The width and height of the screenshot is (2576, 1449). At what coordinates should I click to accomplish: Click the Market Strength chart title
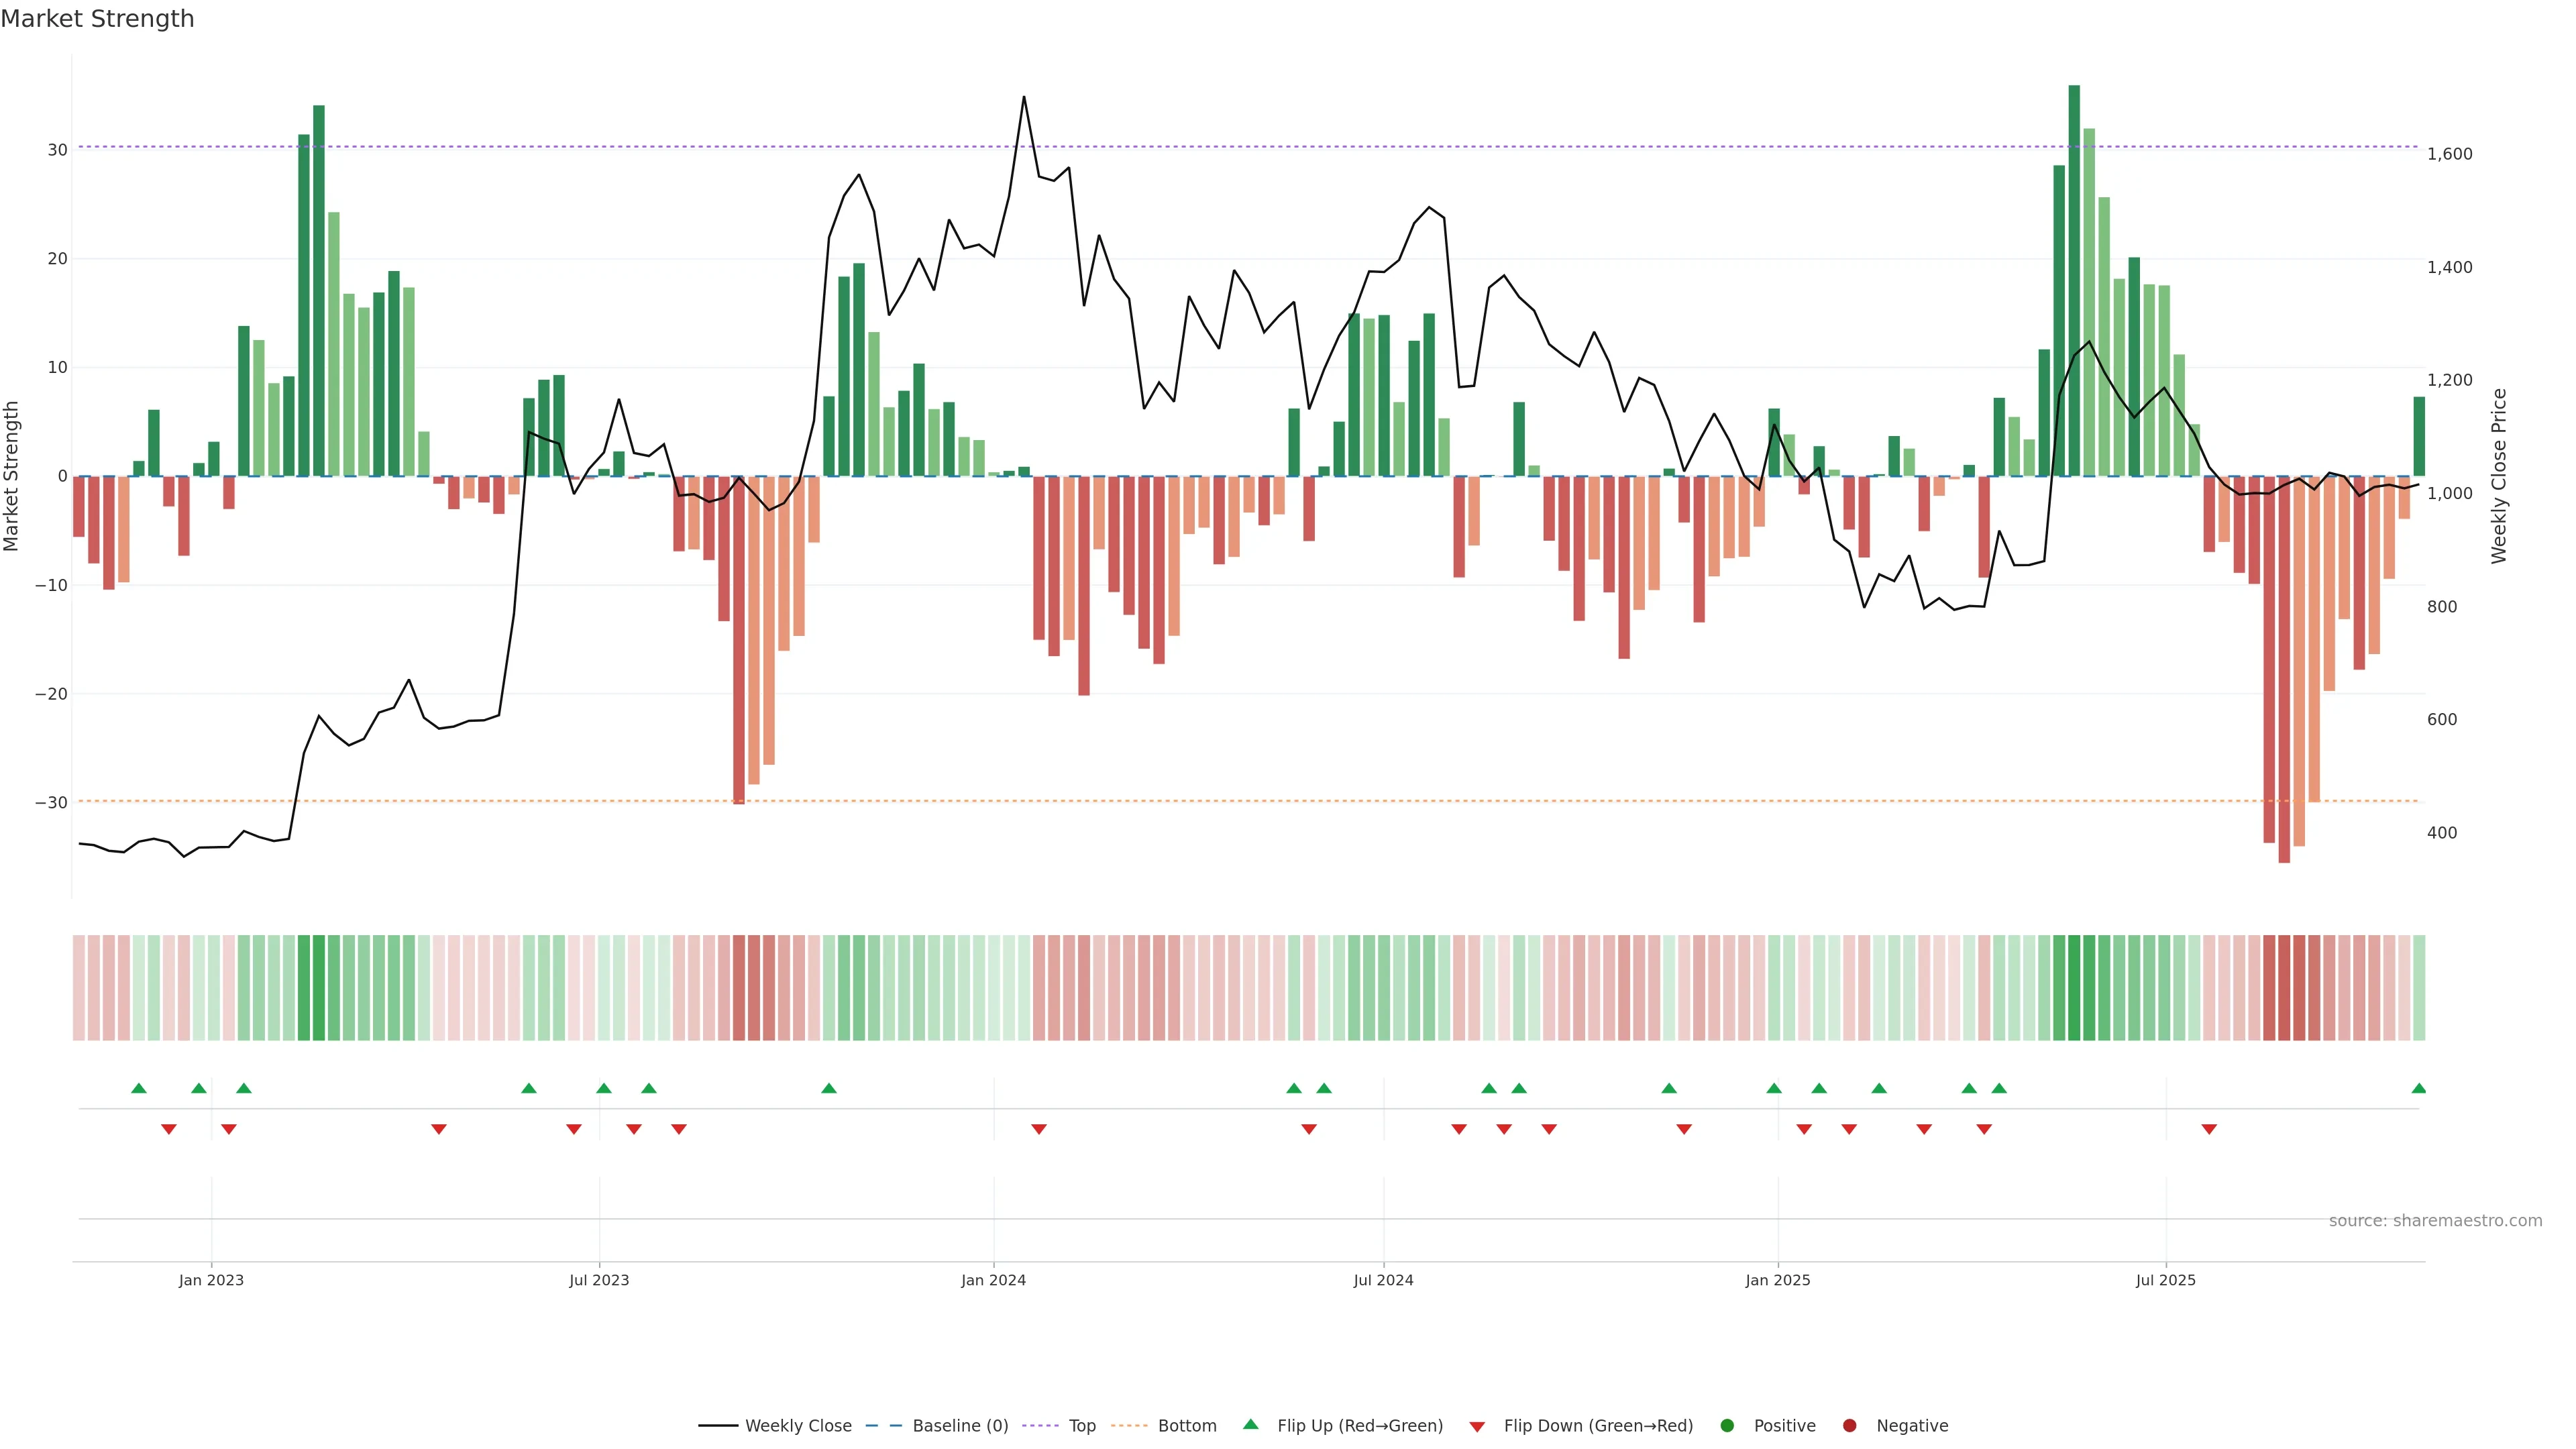[97, 19]
